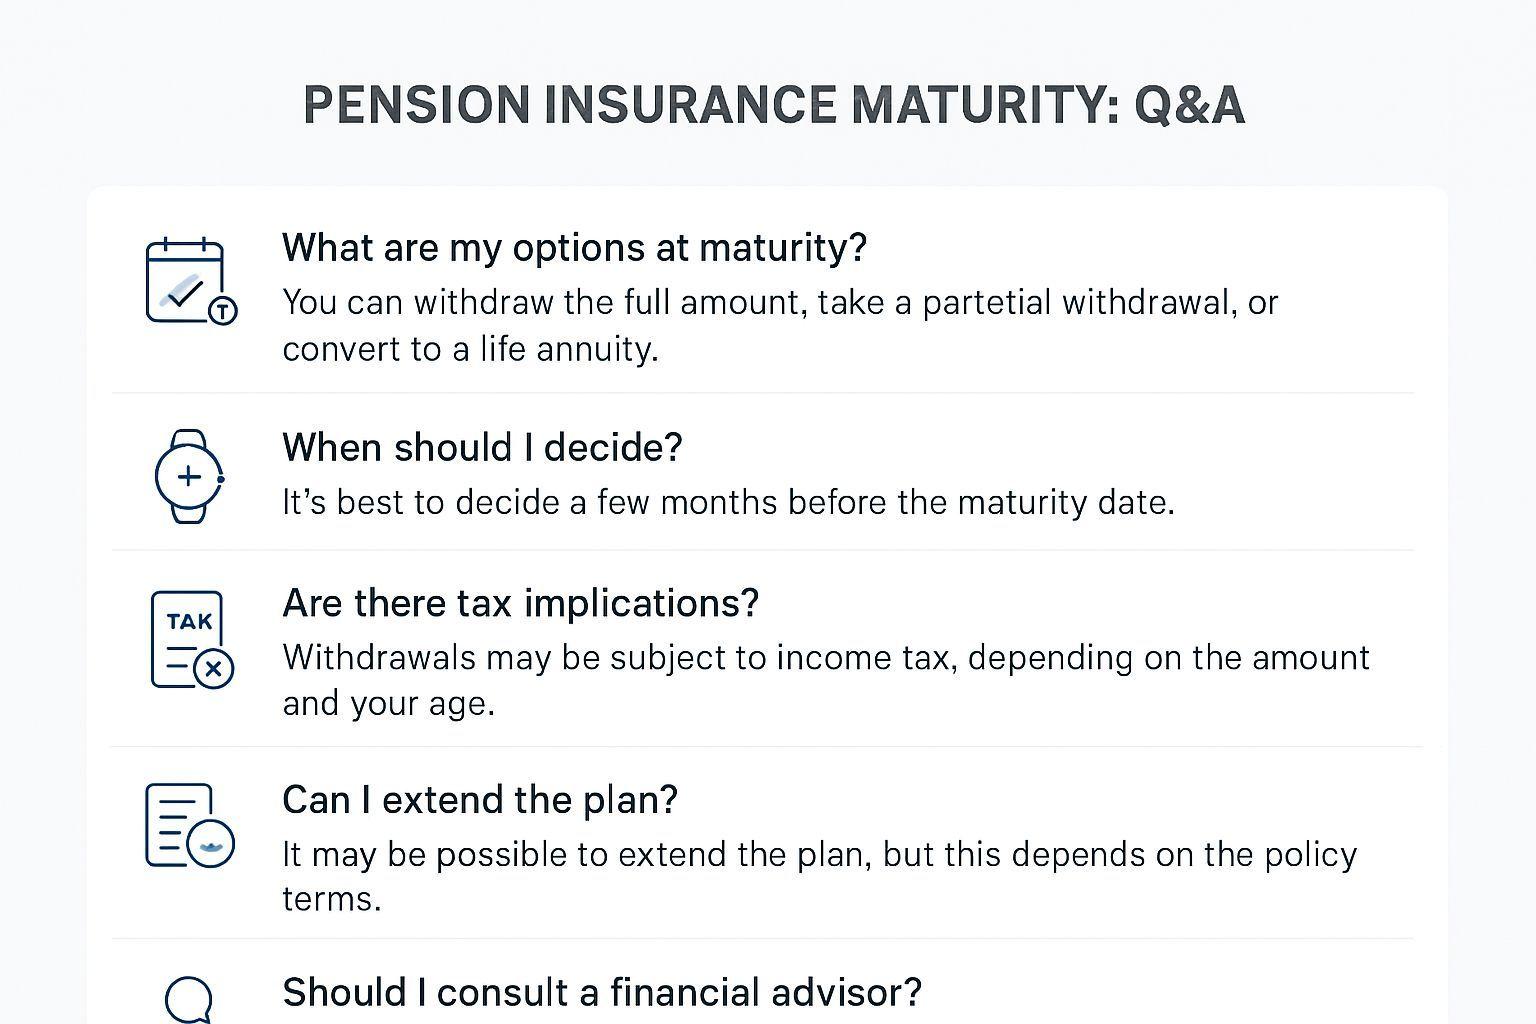Expand the "When should I decide?" question
The height and width of the screenshot is (1024, 1536).
482,447
